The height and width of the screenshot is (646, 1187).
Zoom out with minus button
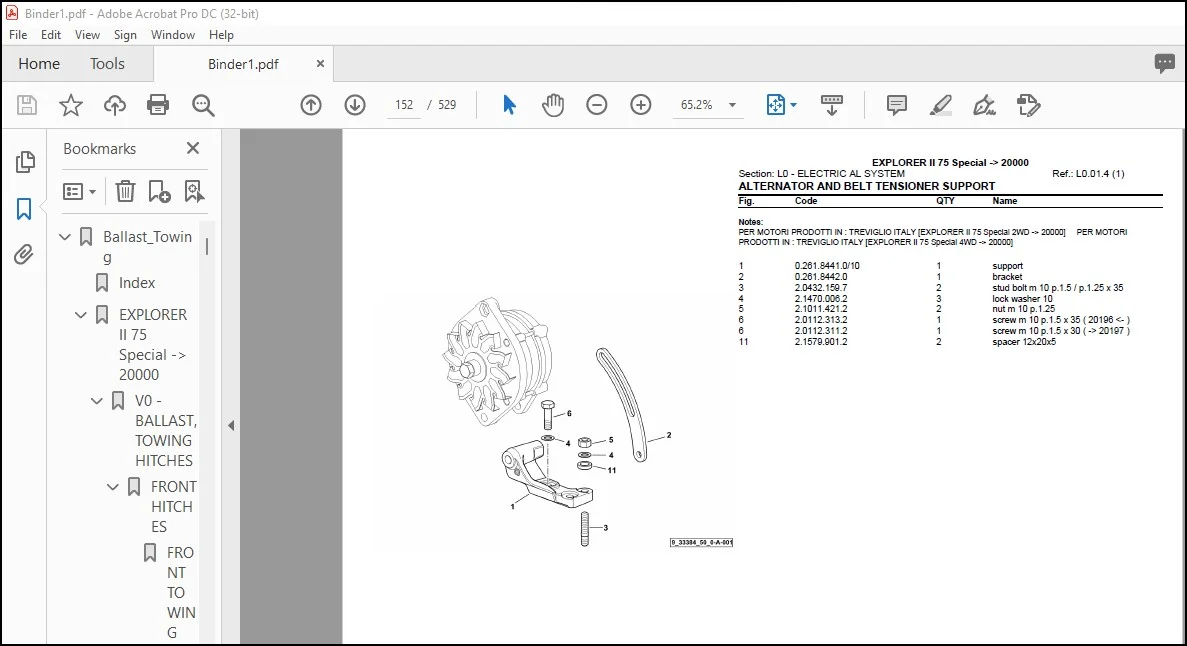pyautogui.click(x=597, y=105)
